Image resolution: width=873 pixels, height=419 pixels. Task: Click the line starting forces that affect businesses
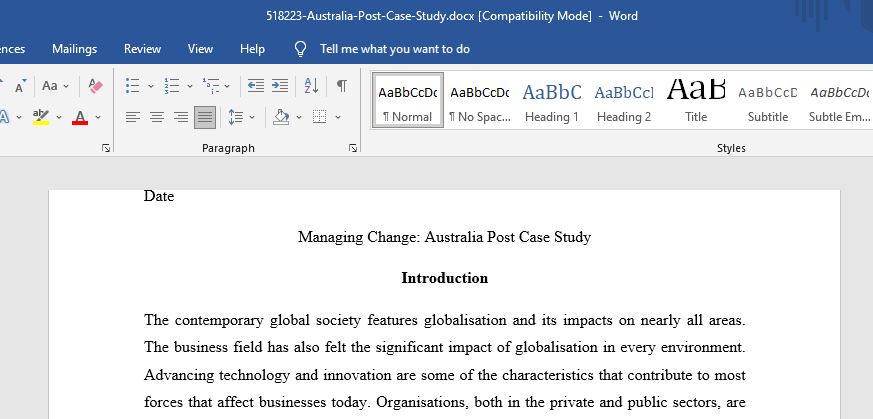pyautogui.click(x=444, y=402)
